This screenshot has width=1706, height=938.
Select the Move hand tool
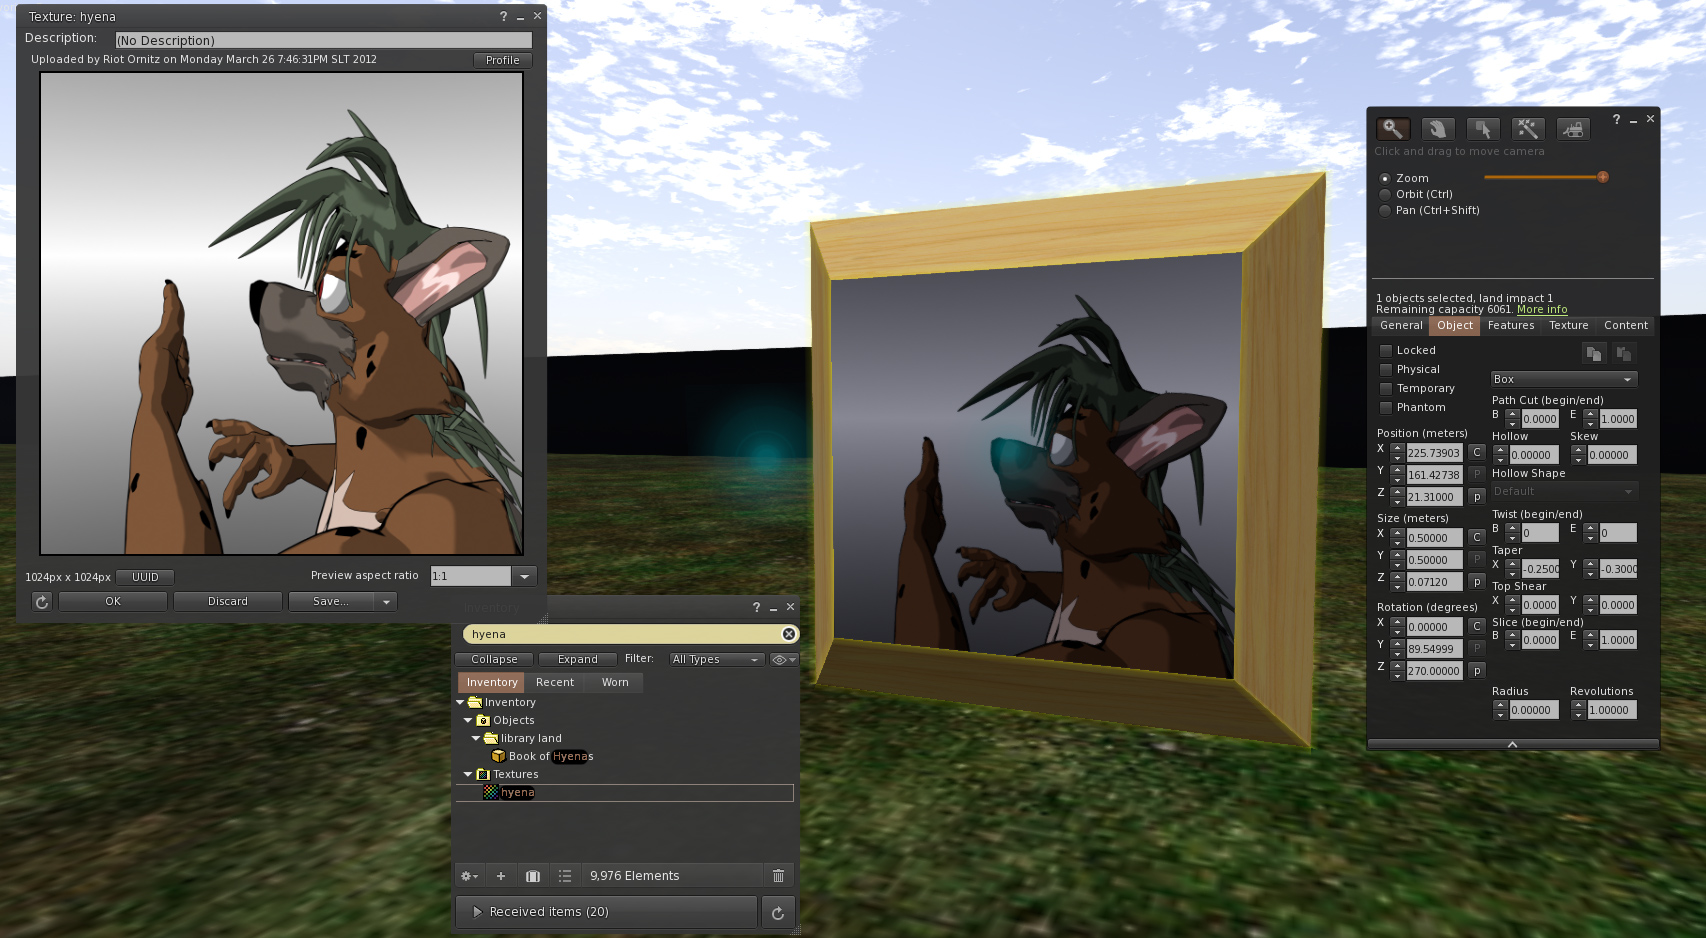[1438, 129]
